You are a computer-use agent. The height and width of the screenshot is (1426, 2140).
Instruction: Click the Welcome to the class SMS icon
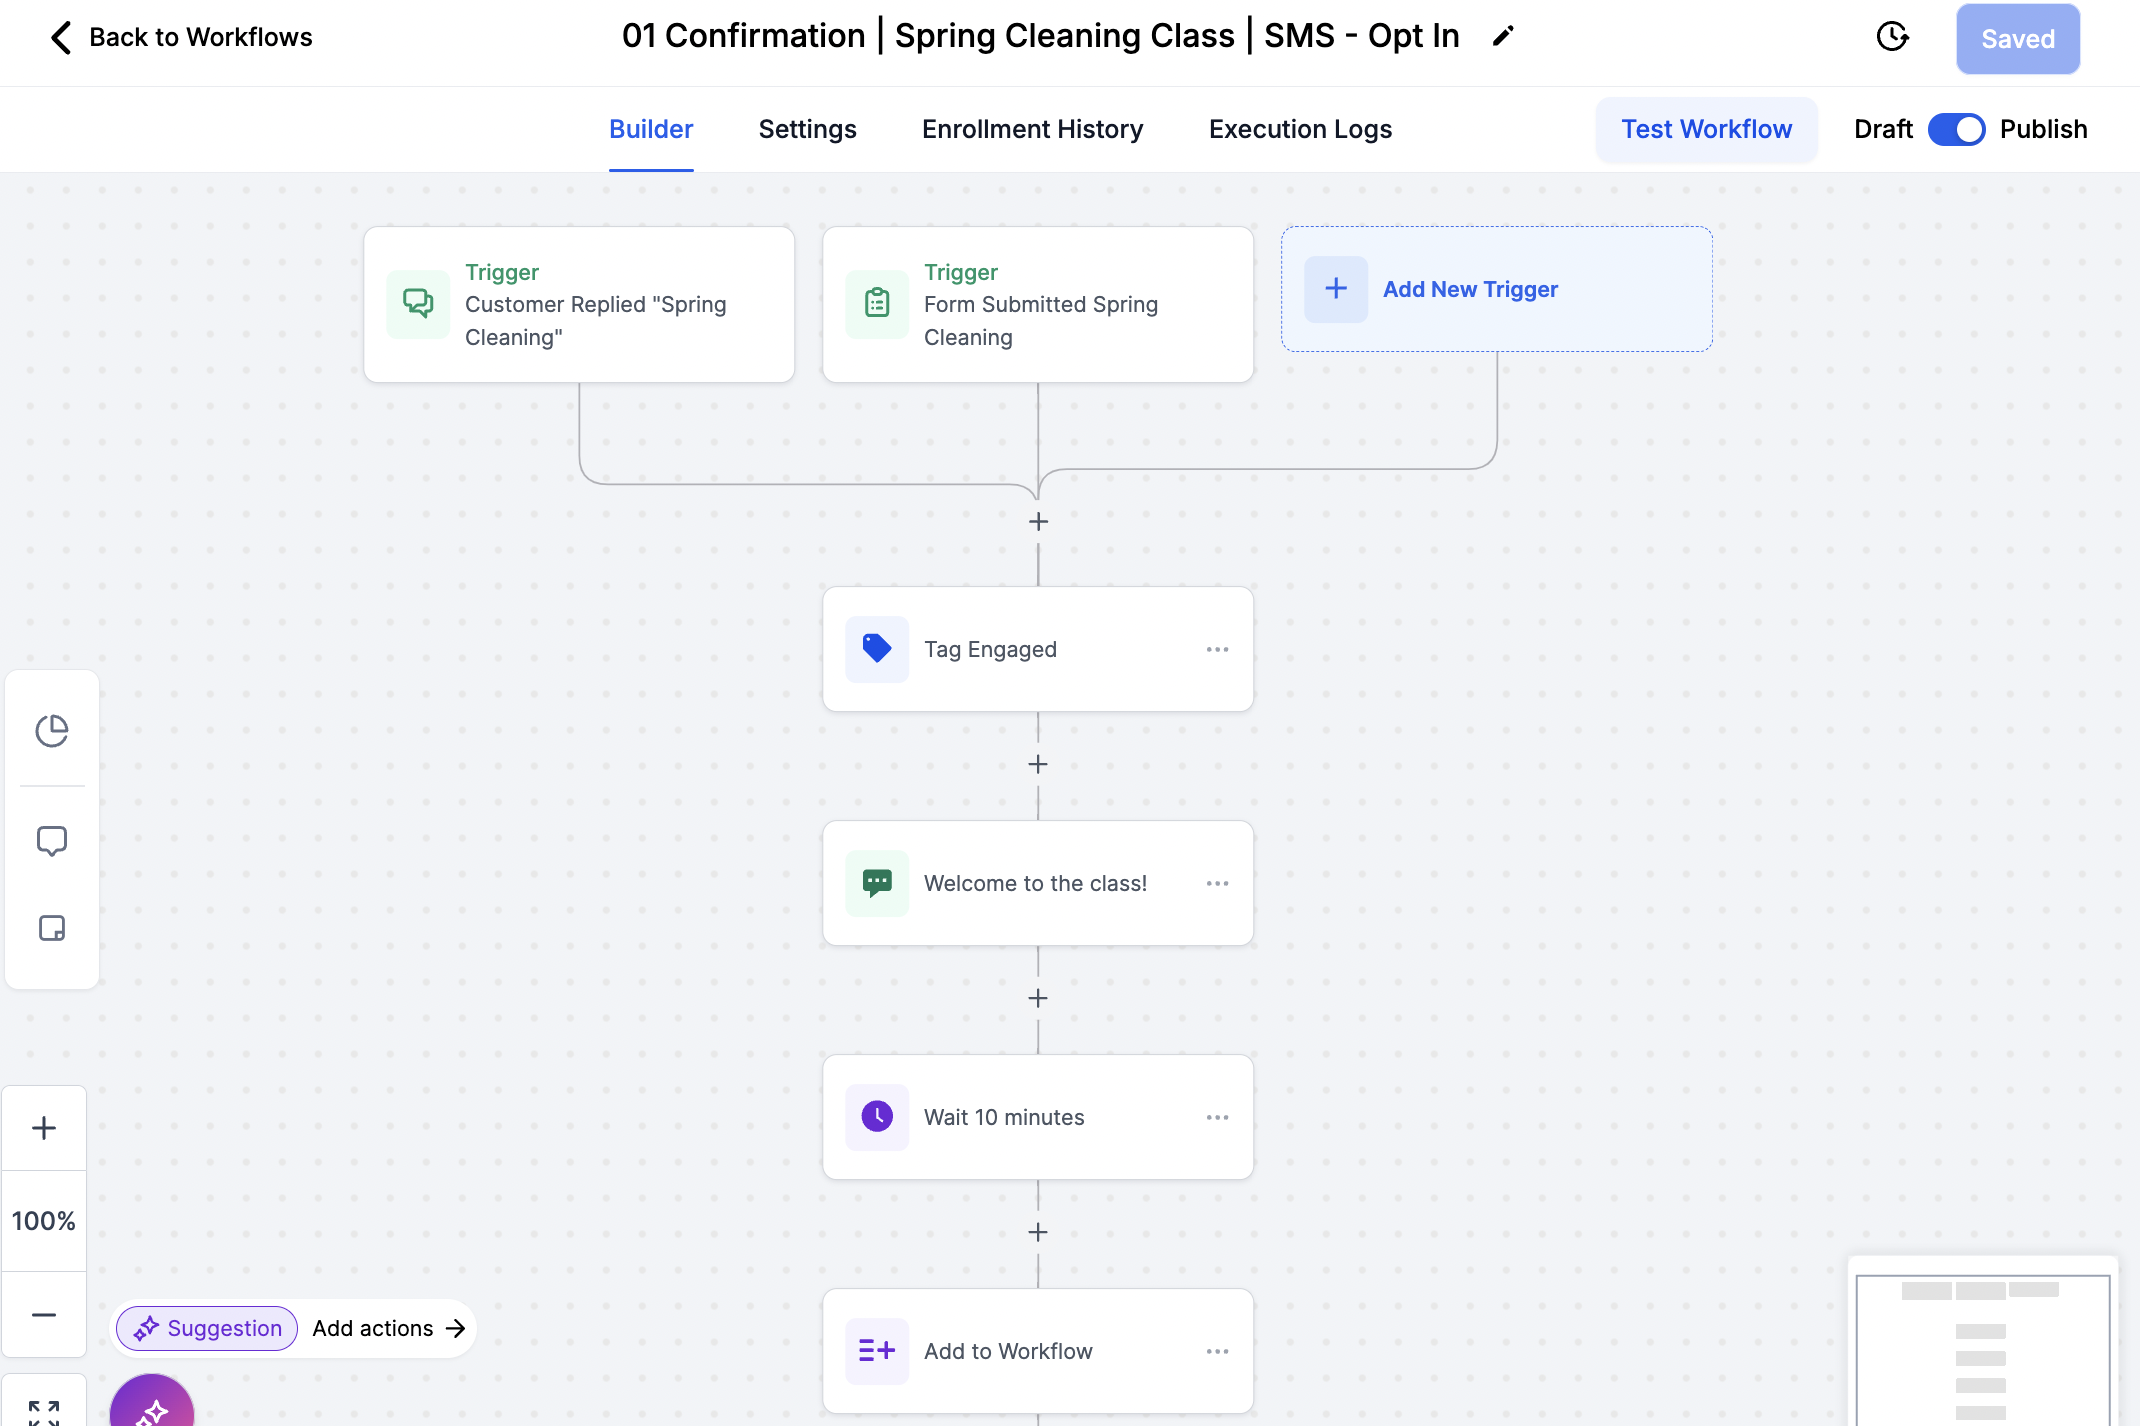click(x=877, y=883)
